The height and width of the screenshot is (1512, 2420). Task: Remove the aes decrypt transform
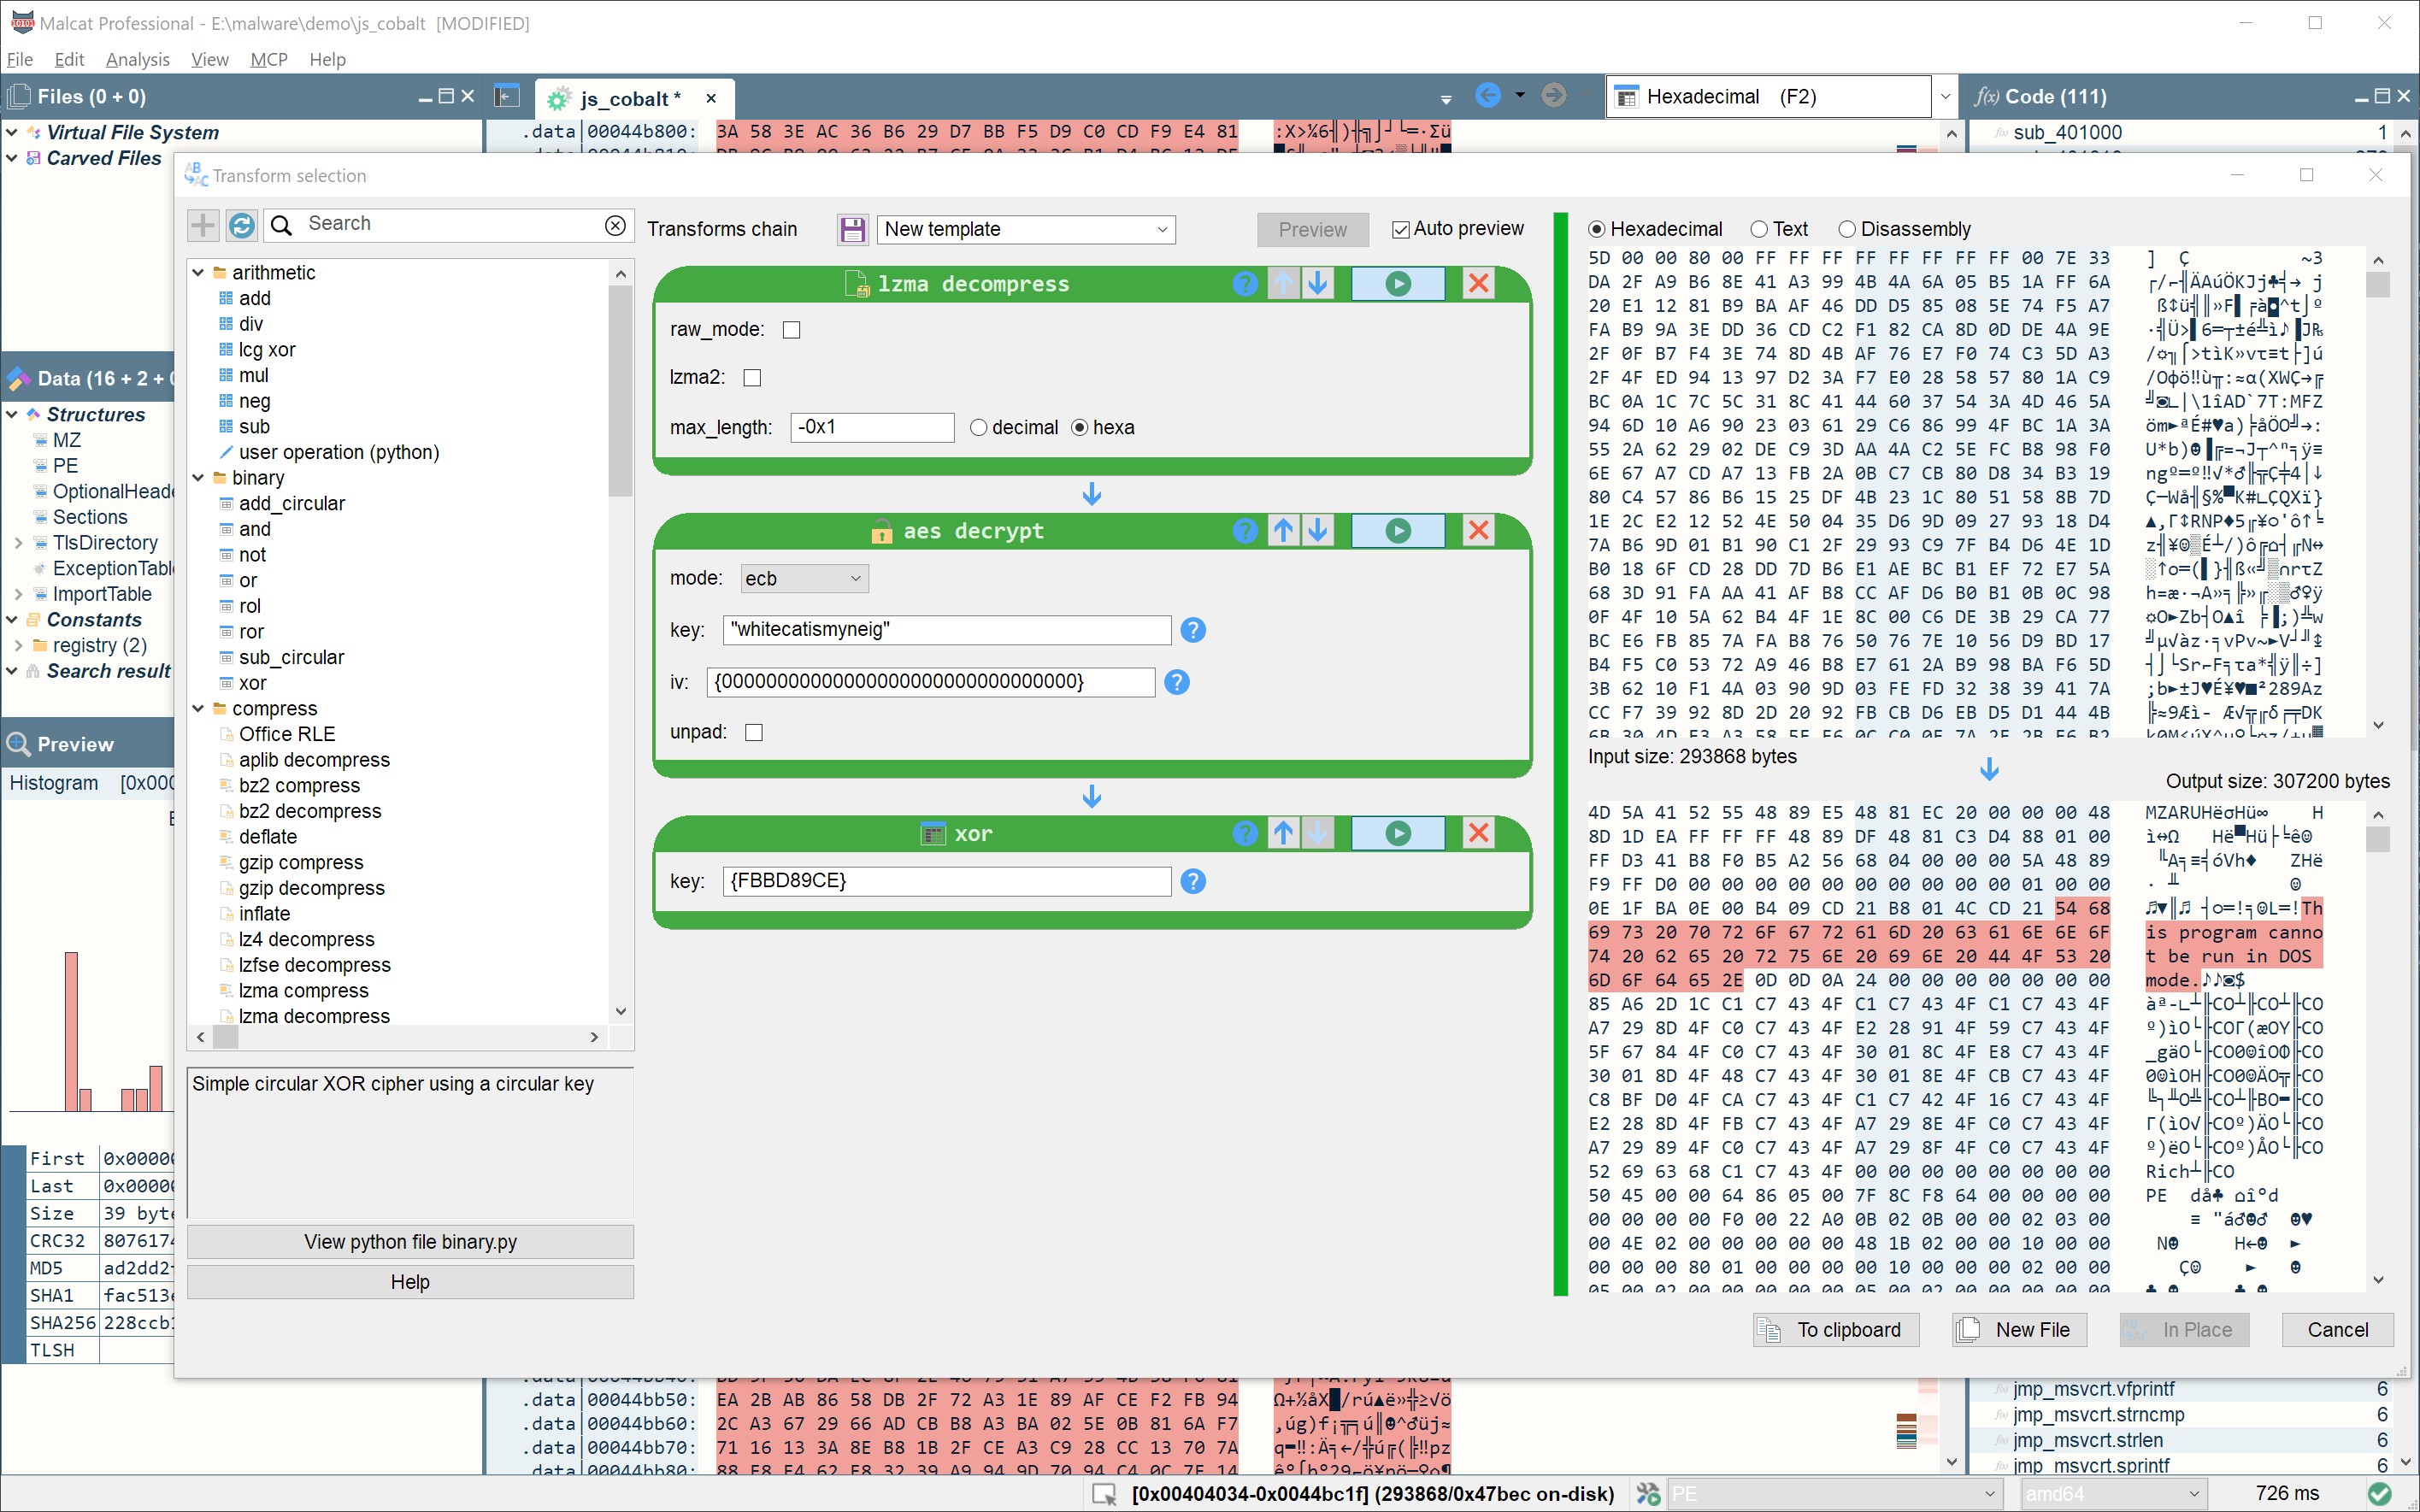[x=1478, y=530]
